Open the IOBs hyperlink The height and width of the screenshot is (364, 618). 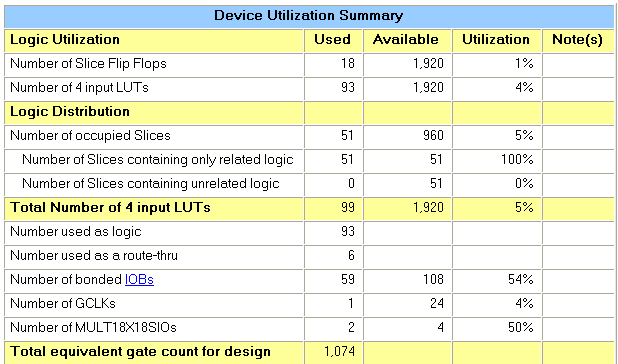click(x=139, y=279)
